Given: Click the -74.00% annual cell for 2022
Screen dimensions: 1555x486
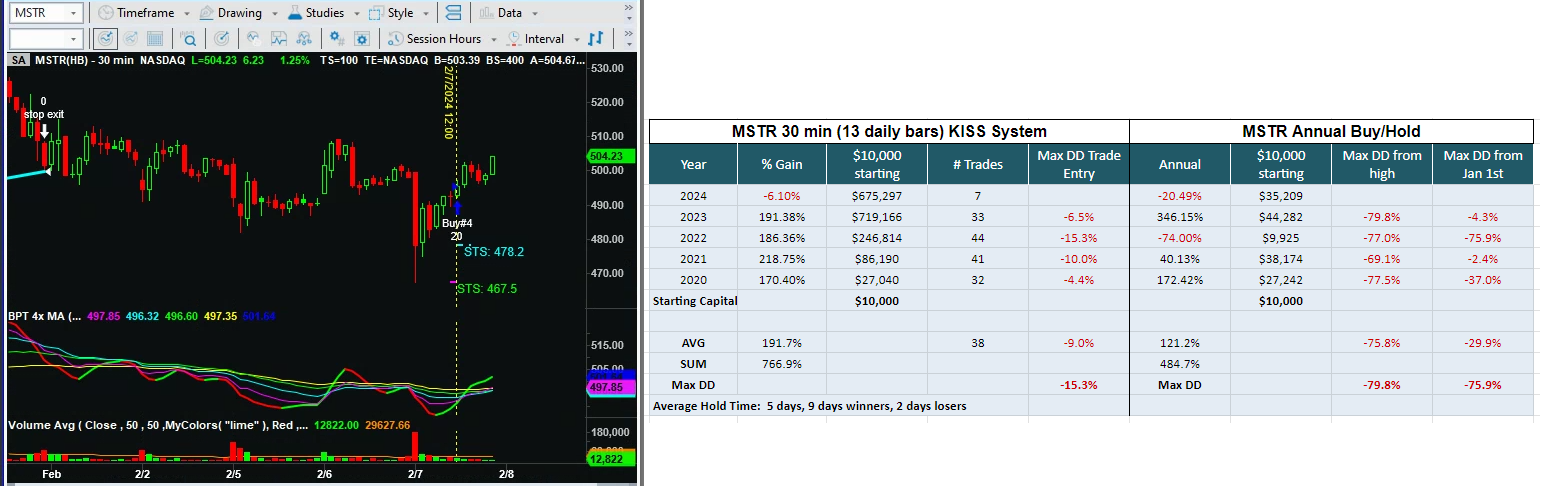Looking at the screenshot, I should 1179,238.
